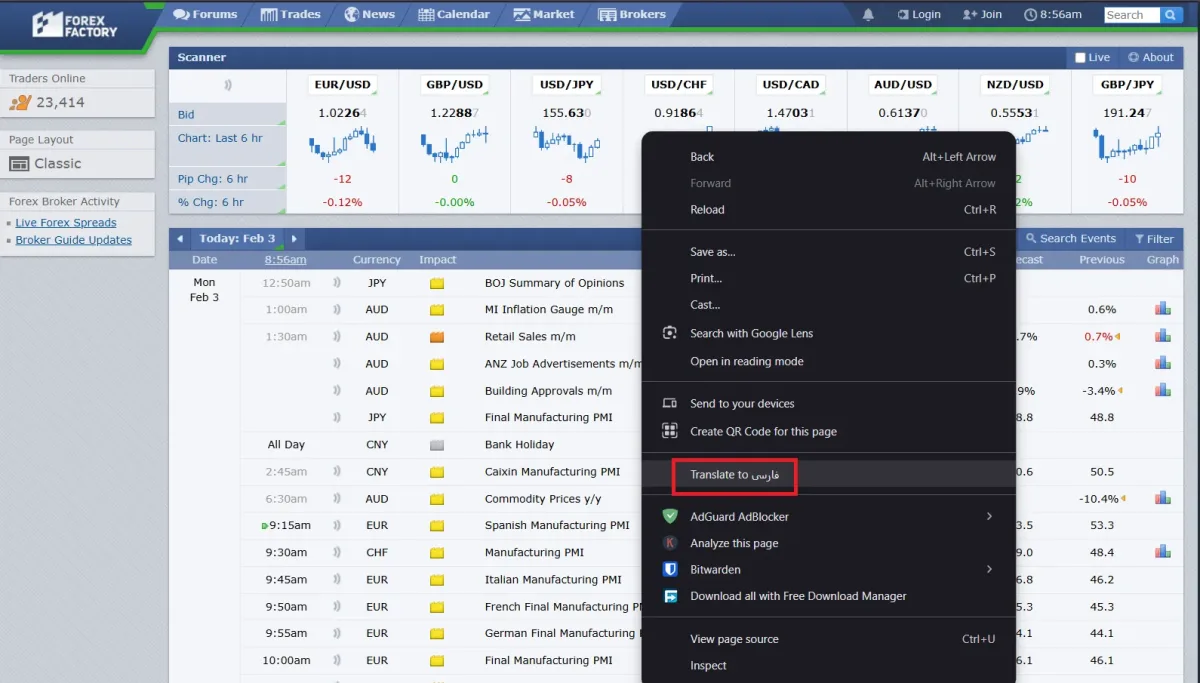Open the News tab
The width and height of the screenshot is (1200, 683).
click(369, 15)
